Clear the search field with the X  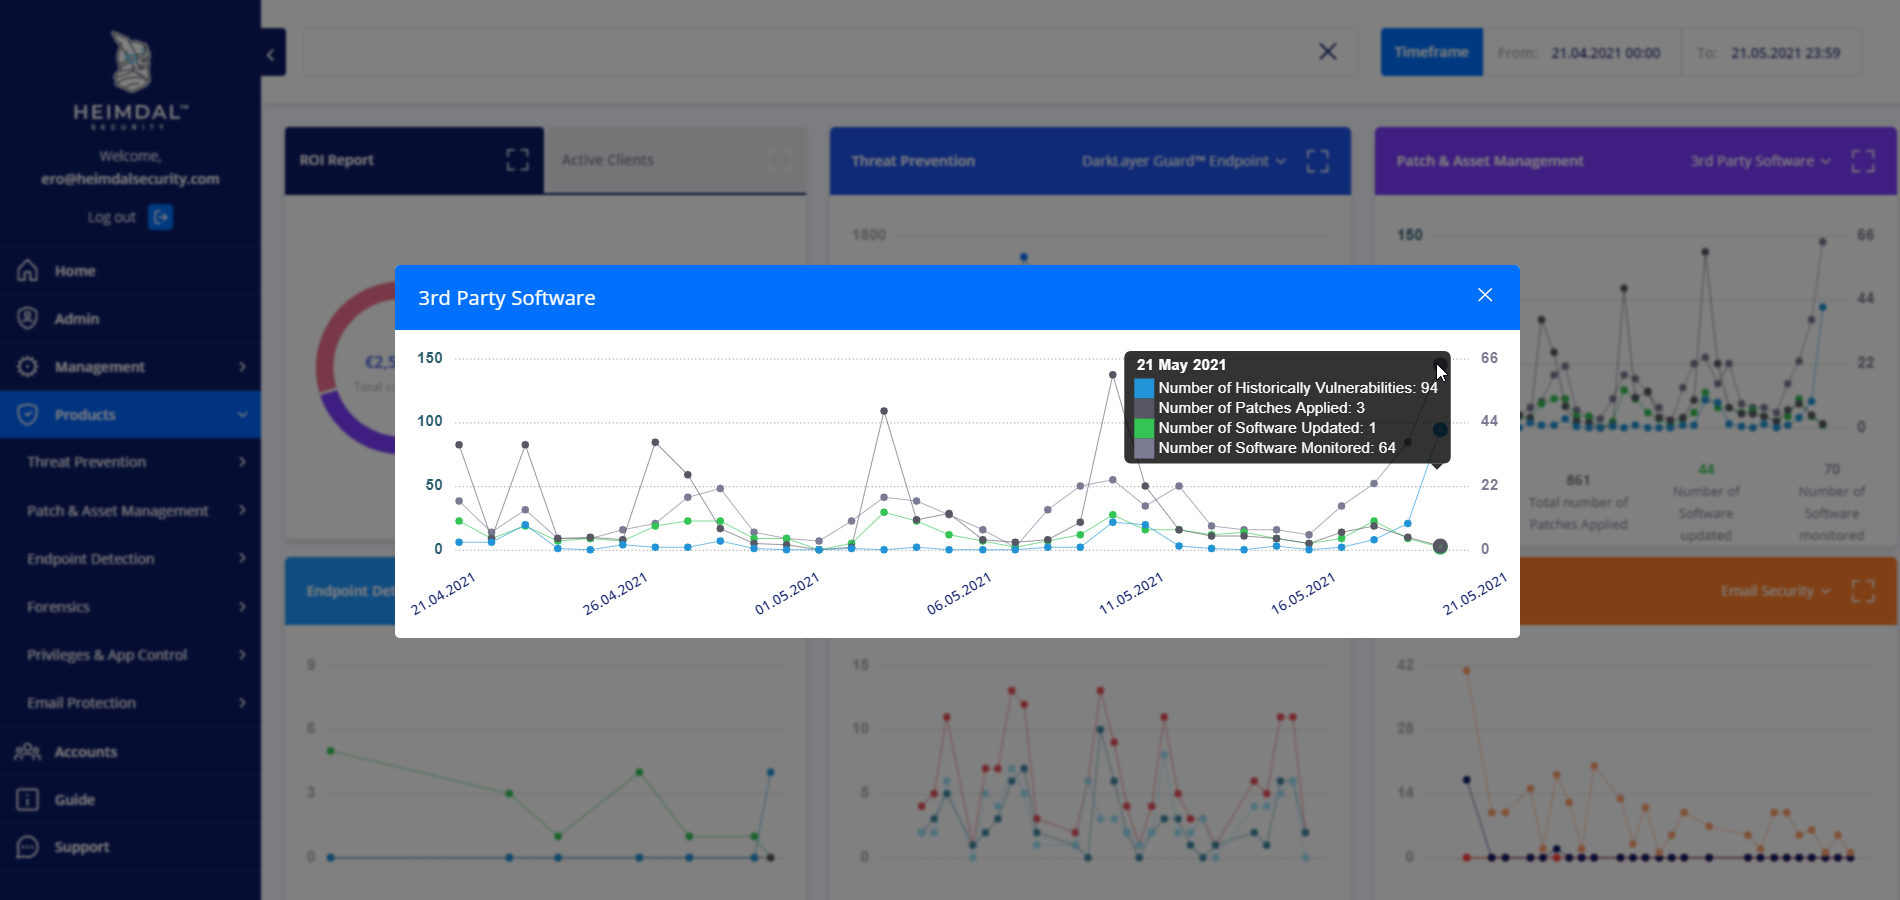tap(1328, 51)
